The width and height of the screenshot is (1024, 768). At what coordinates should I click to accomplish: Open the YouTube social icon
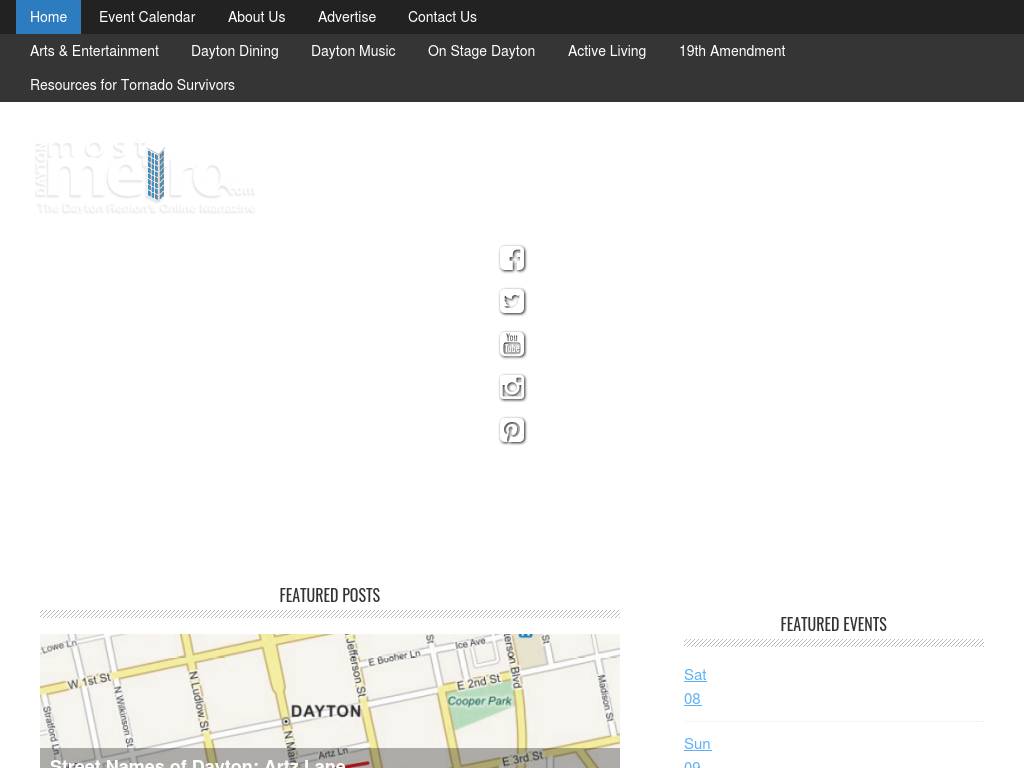512,345
